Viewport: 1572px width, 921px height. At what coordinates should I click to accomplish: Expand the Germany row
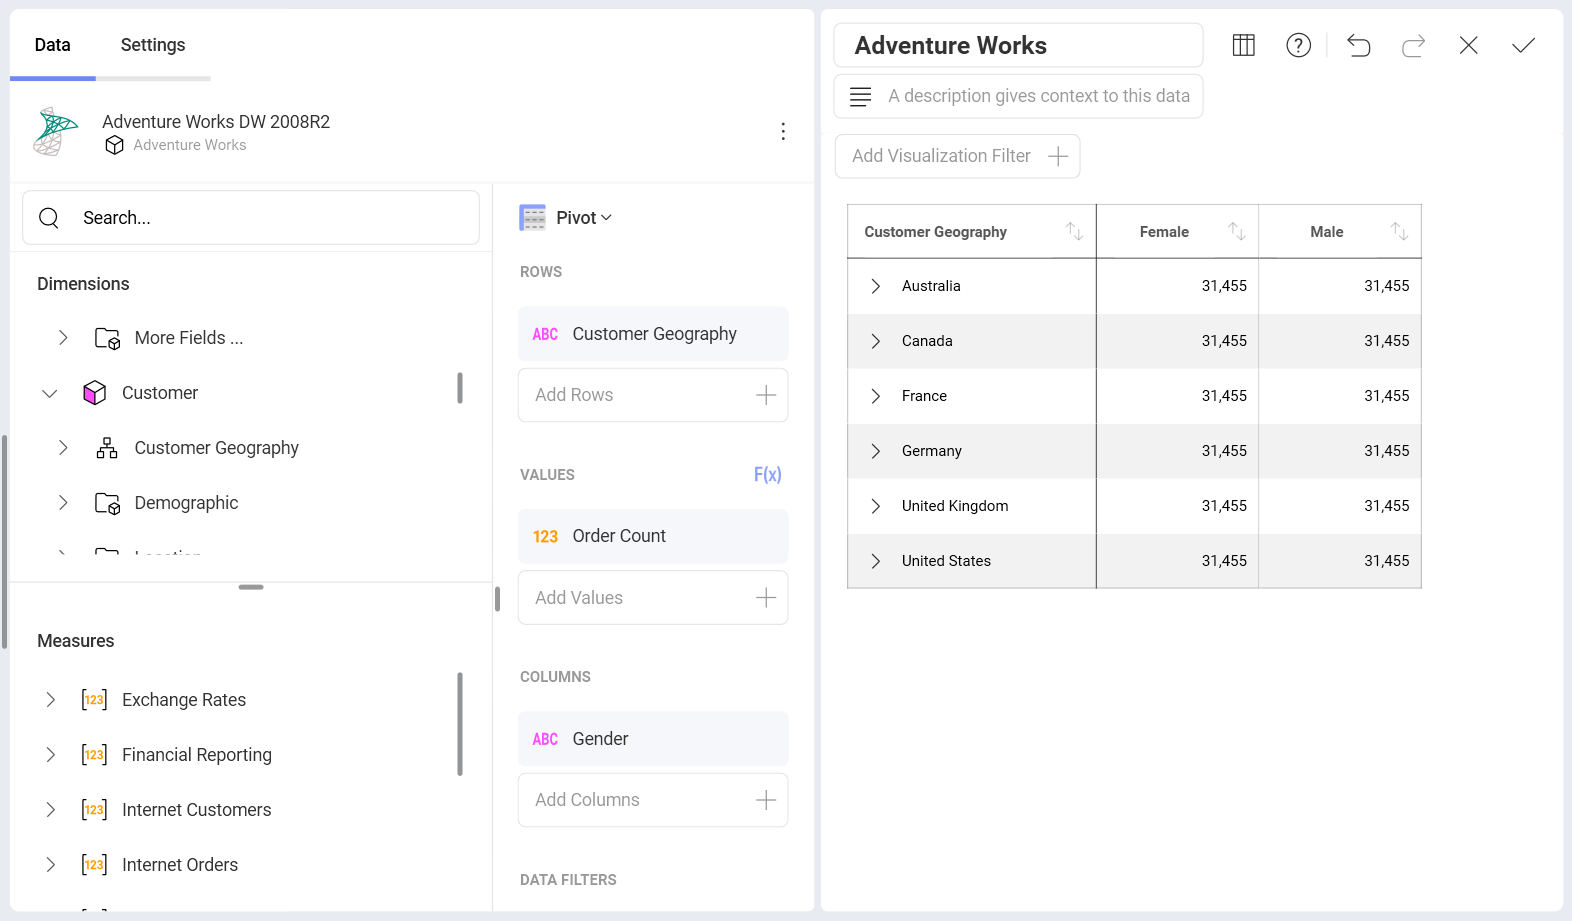click(x=876, y=451)
